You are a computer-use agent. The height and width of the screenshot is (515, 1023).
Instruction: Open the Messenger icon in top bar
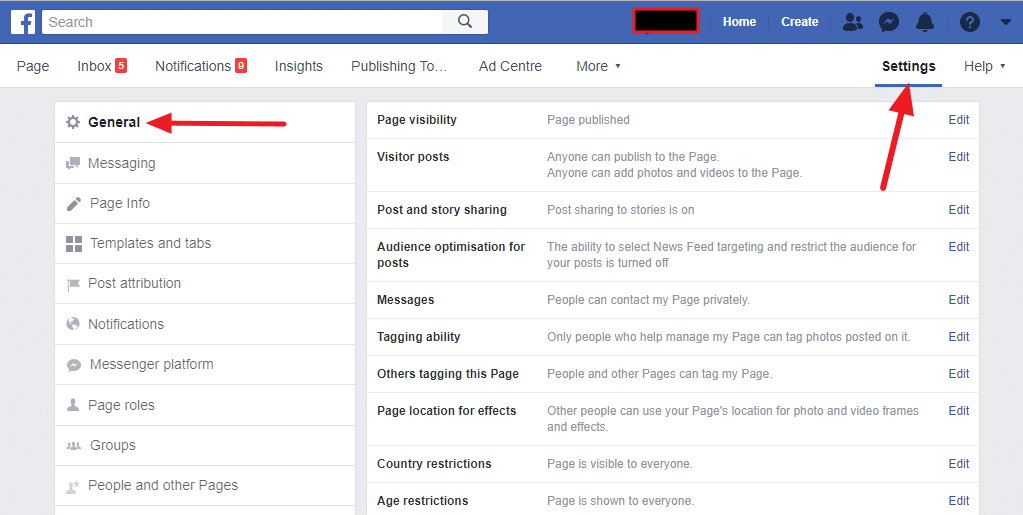pos(889,22)
